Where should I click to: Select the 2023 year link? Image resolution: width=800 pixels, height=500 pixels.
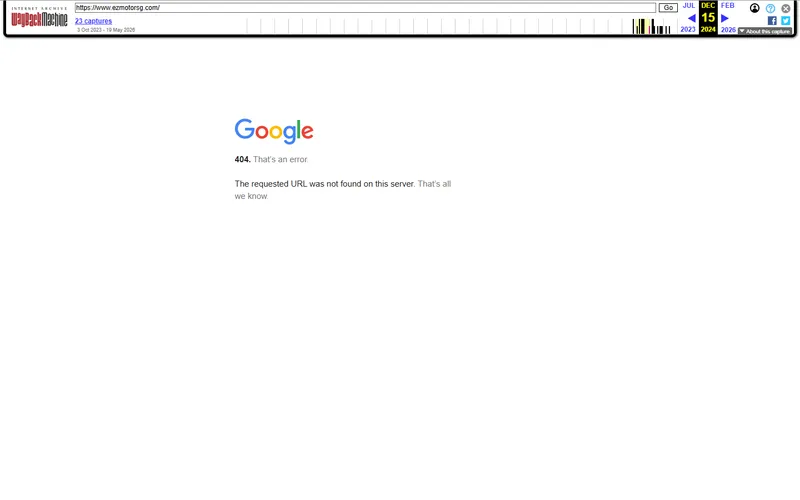(688, 30)
